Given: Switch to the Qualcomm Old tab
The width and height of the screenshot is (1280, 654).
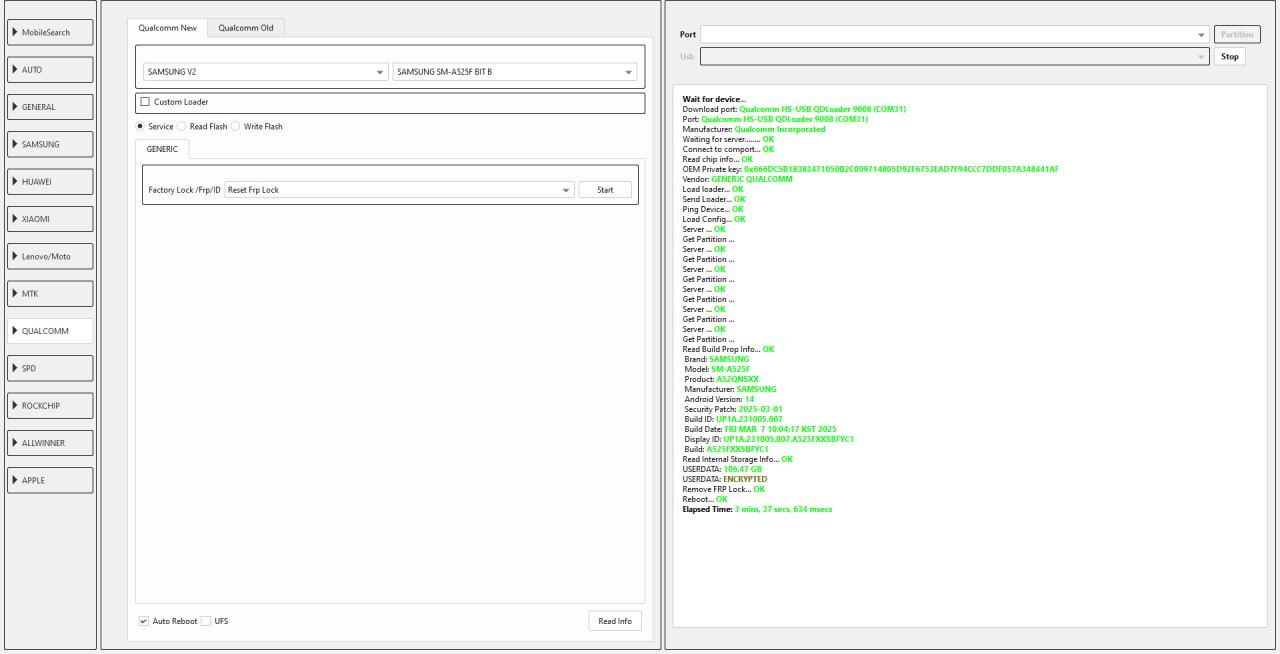Looking at the screenshot, I should tap(246, 28).
